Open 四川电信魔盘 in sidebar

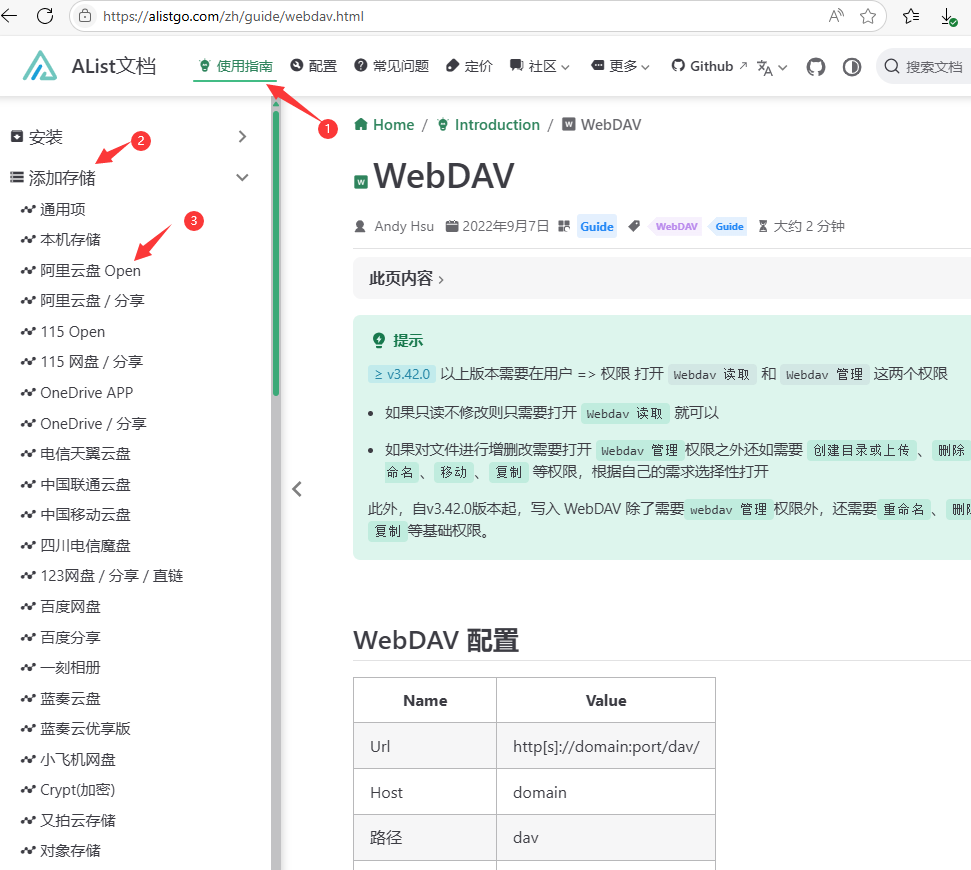[76, 546]
